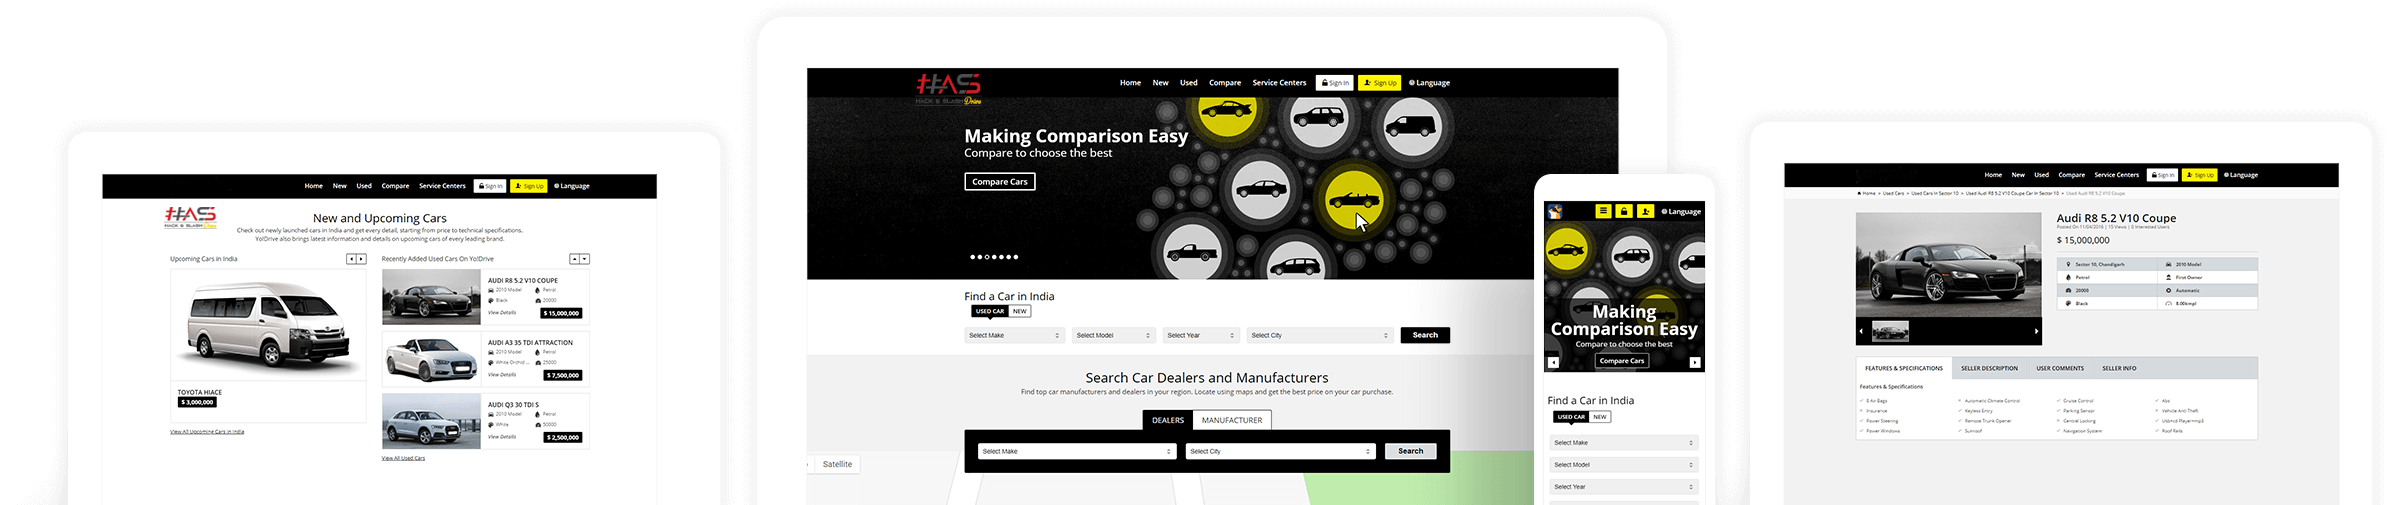Click the previous photo arrow in the Audi R8 gallery
The image size is (2390, 505).
[x=1861, y=331]
